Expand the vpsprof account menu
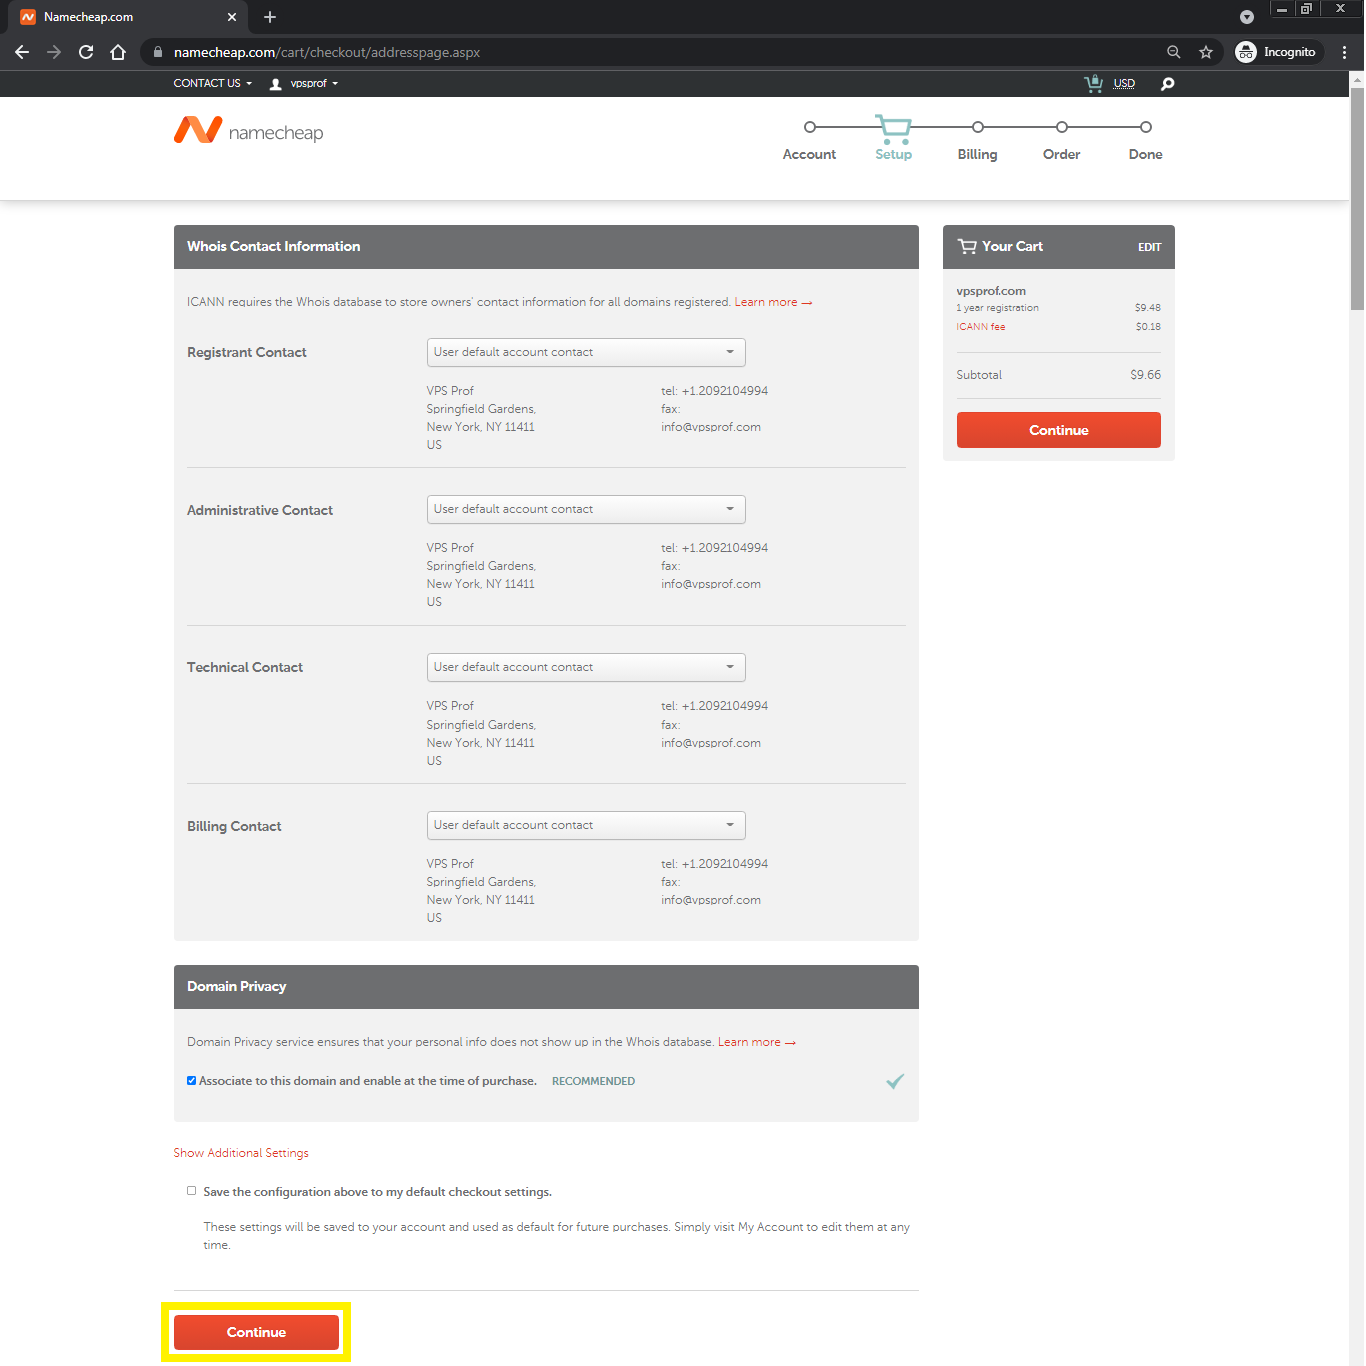This screenshot has width=1366, height=1366. point(314,84)
